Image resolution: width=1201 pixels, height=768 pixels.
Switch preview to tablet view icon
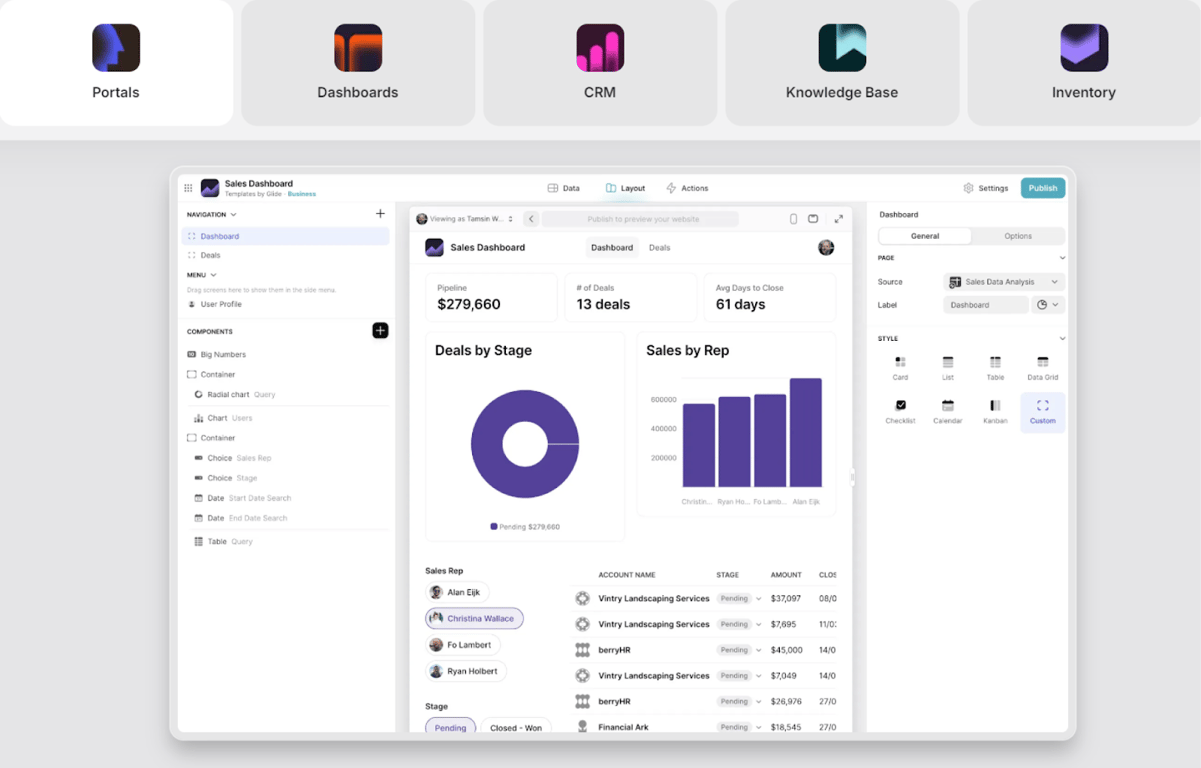point(813,219)
